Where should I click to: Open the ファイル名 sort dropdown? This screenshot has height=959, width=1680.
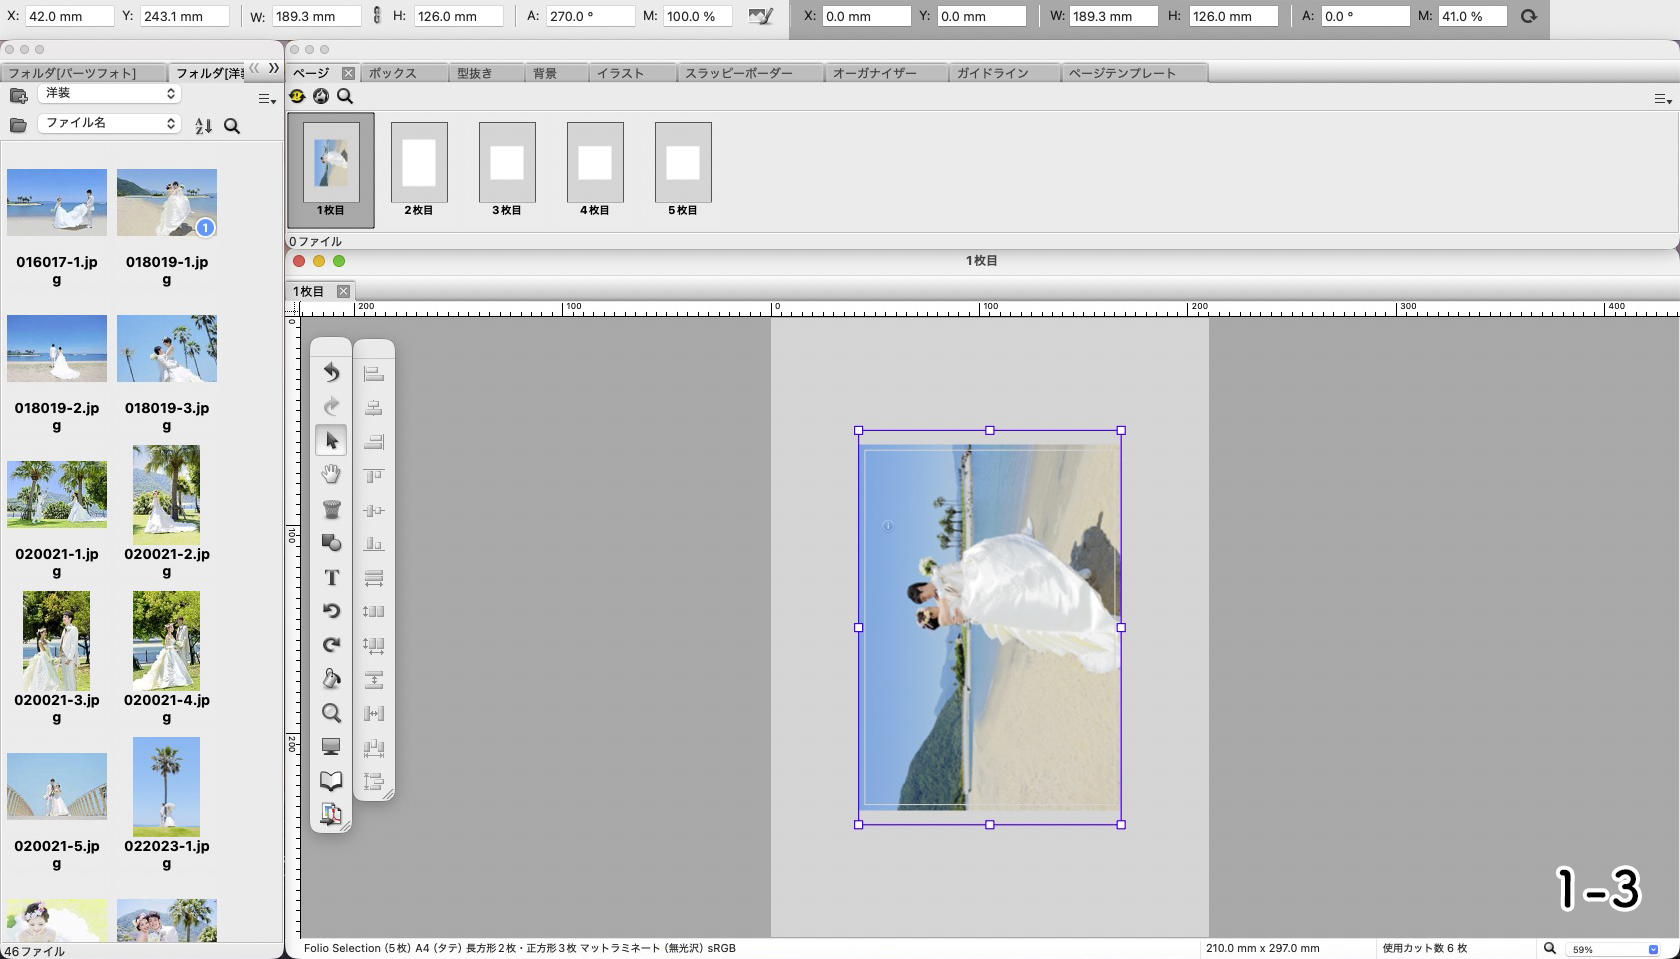click(108, 123)
